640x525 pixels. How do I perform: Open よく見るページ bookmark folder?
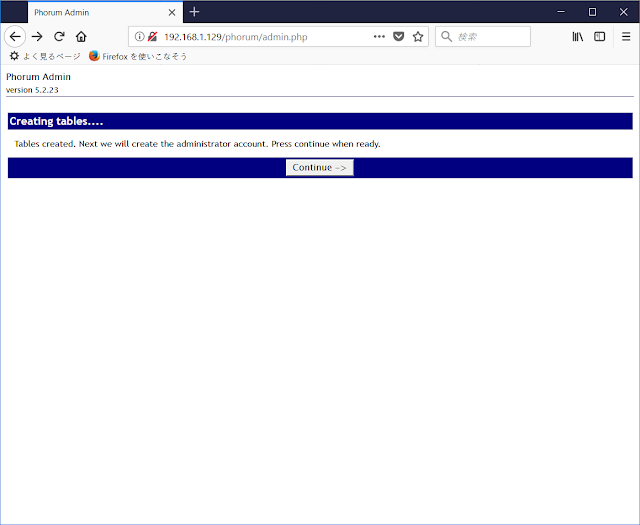(45, 56)
